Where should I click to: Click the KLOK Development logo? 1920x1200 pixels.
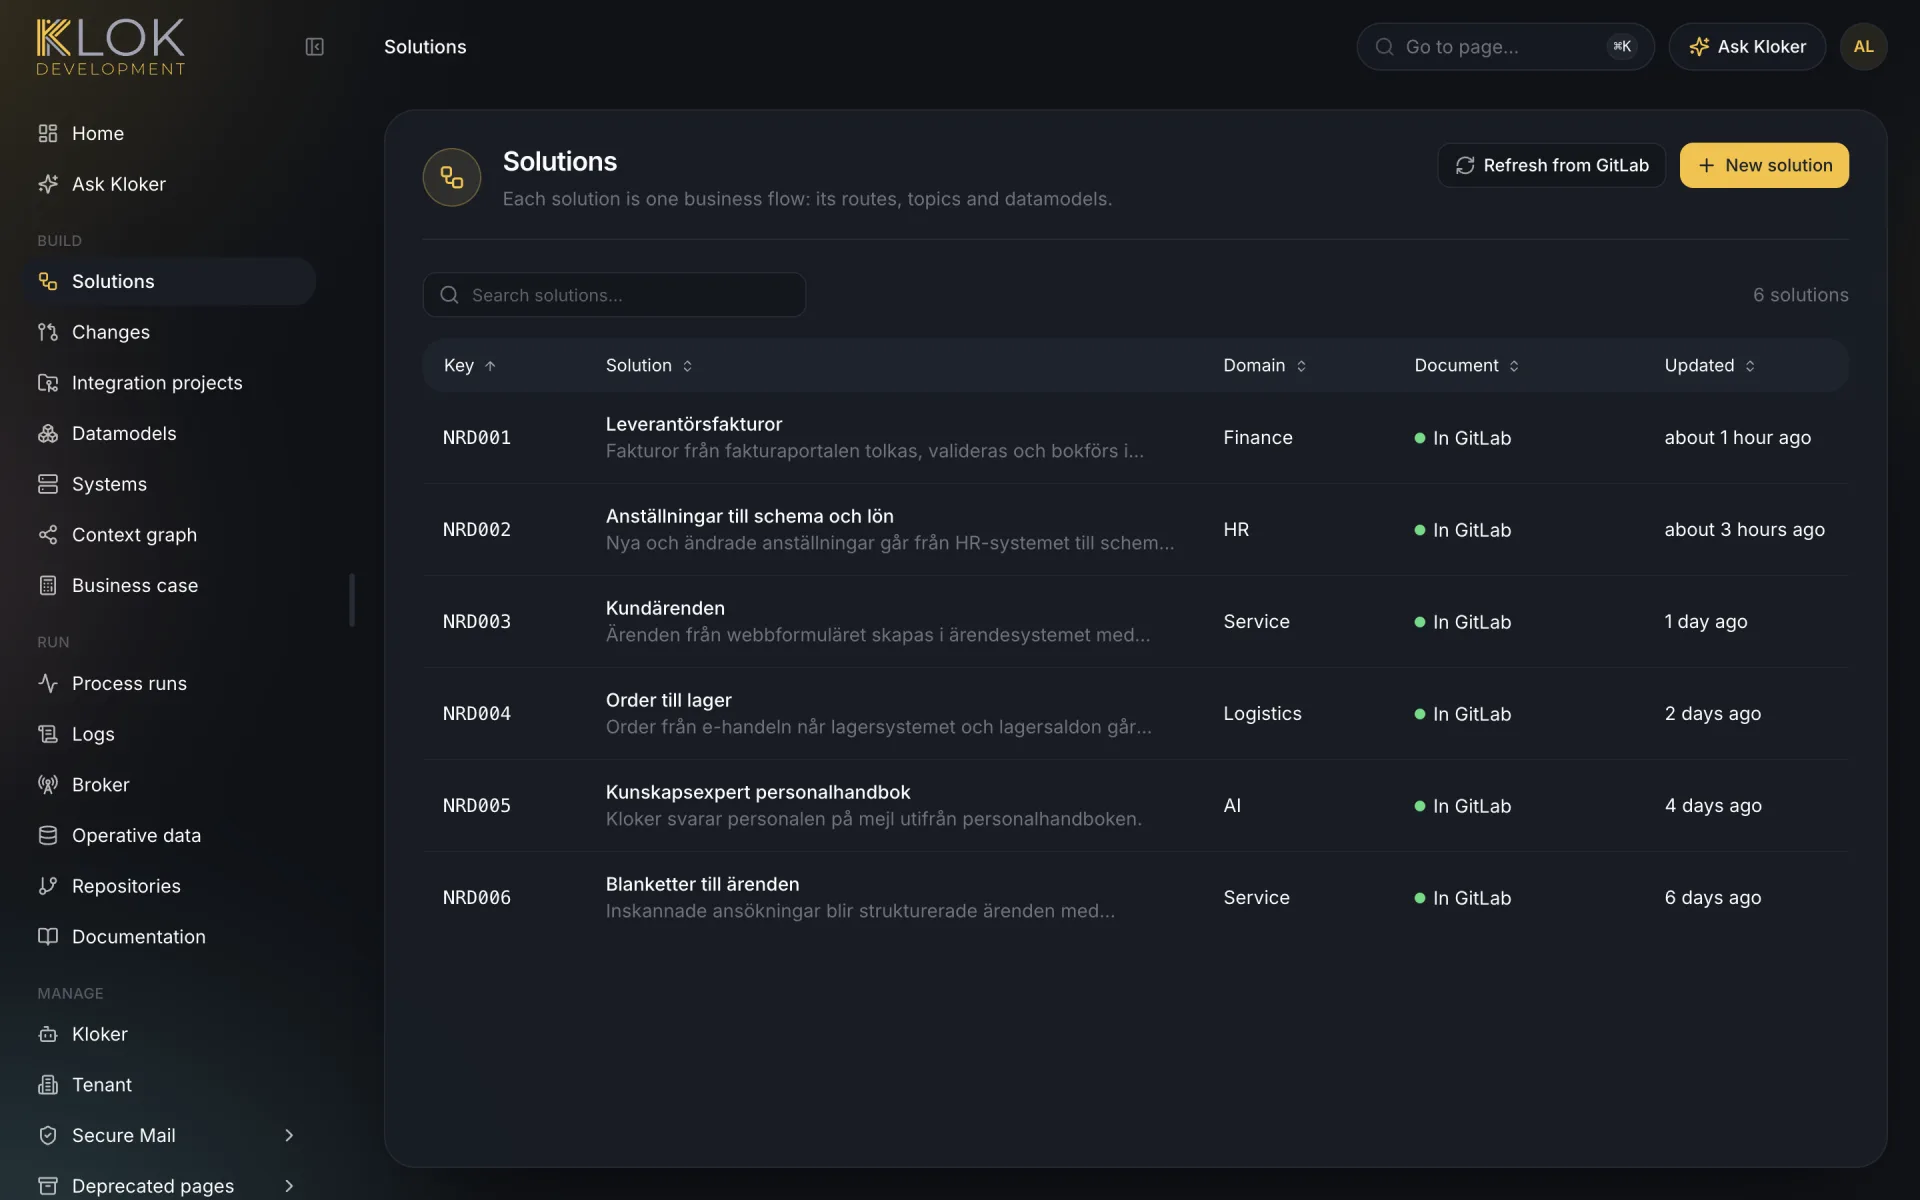(111, 47)
